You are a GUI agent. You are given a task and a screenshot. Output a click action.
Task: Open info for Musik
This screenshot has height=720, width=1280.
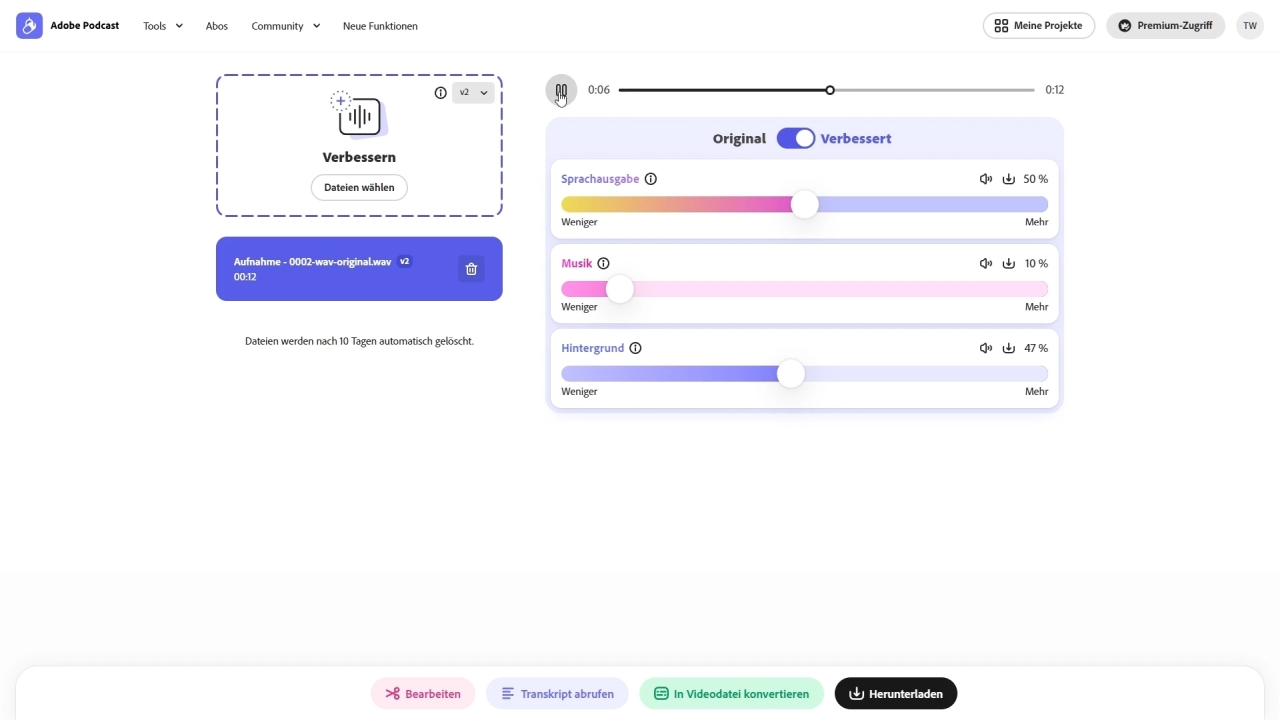coord(603,264)
